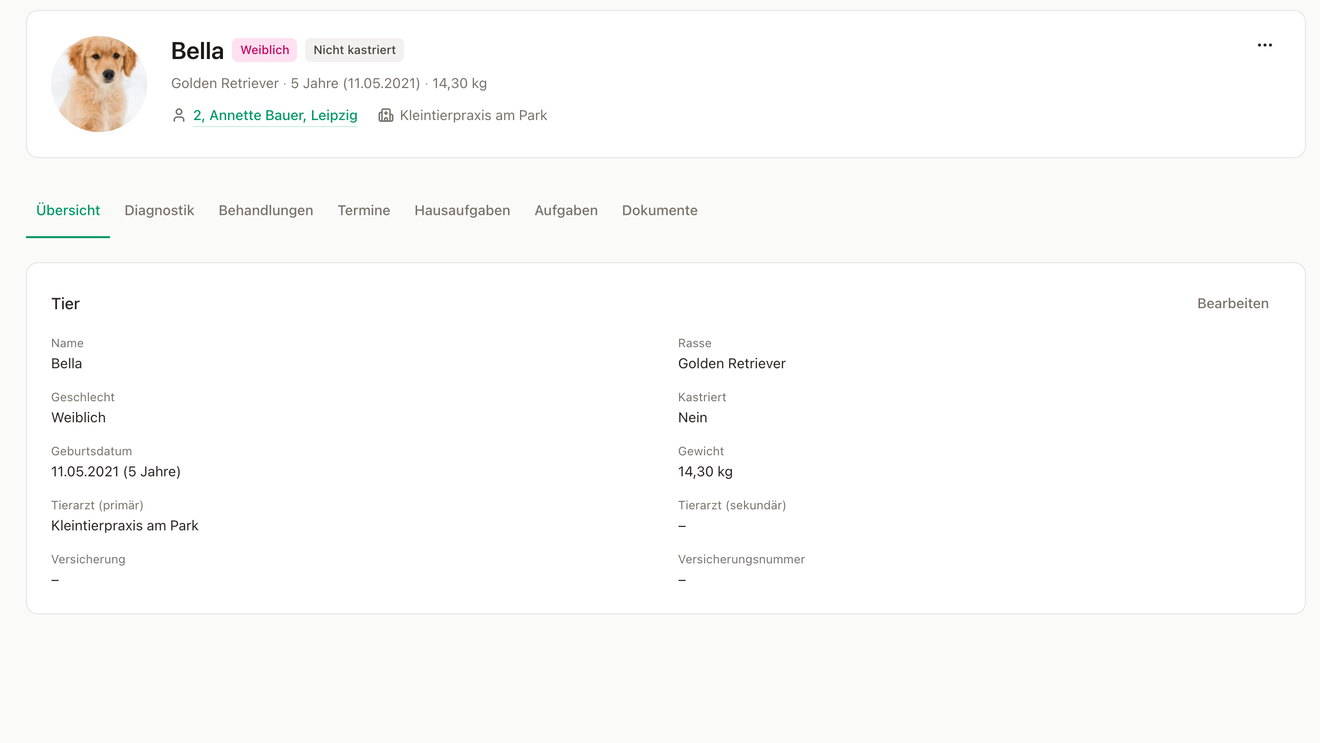Click the pink Weiblich badge
1320x743 pixels.
click(x=264, y=50)
